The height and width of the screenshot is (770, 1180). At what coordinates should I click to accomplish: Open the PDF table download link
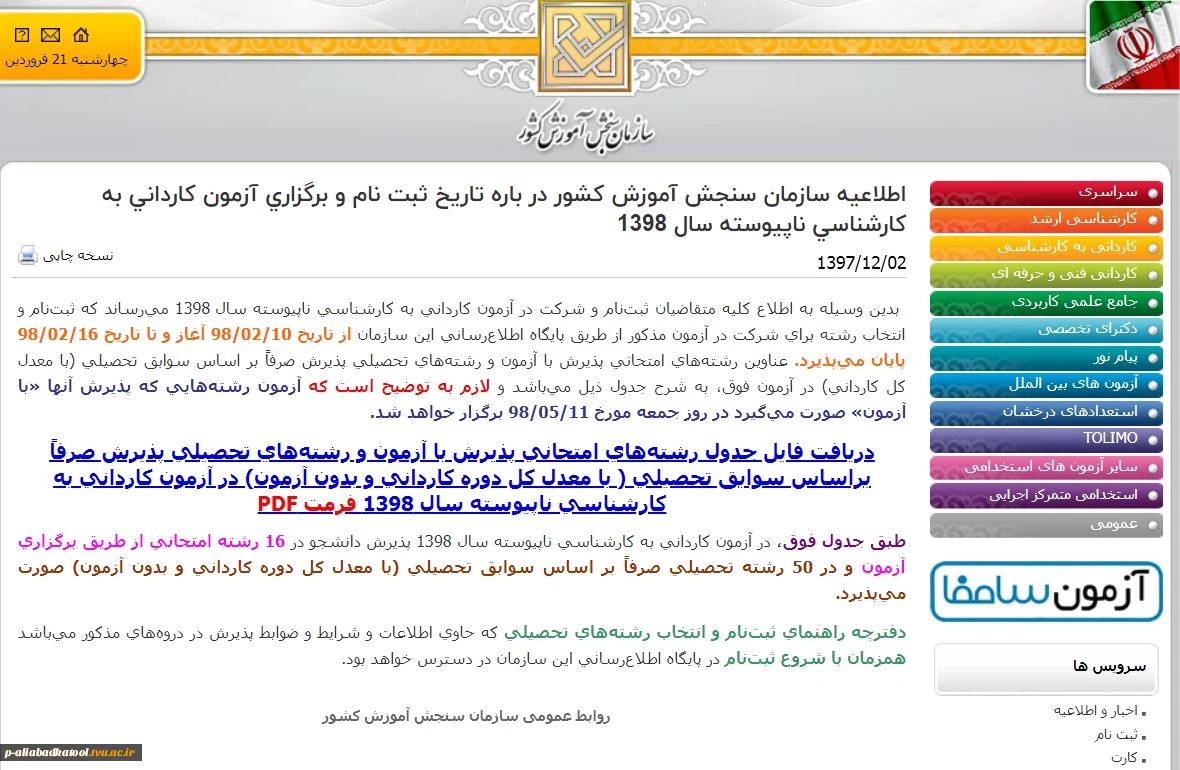[462, 477]
